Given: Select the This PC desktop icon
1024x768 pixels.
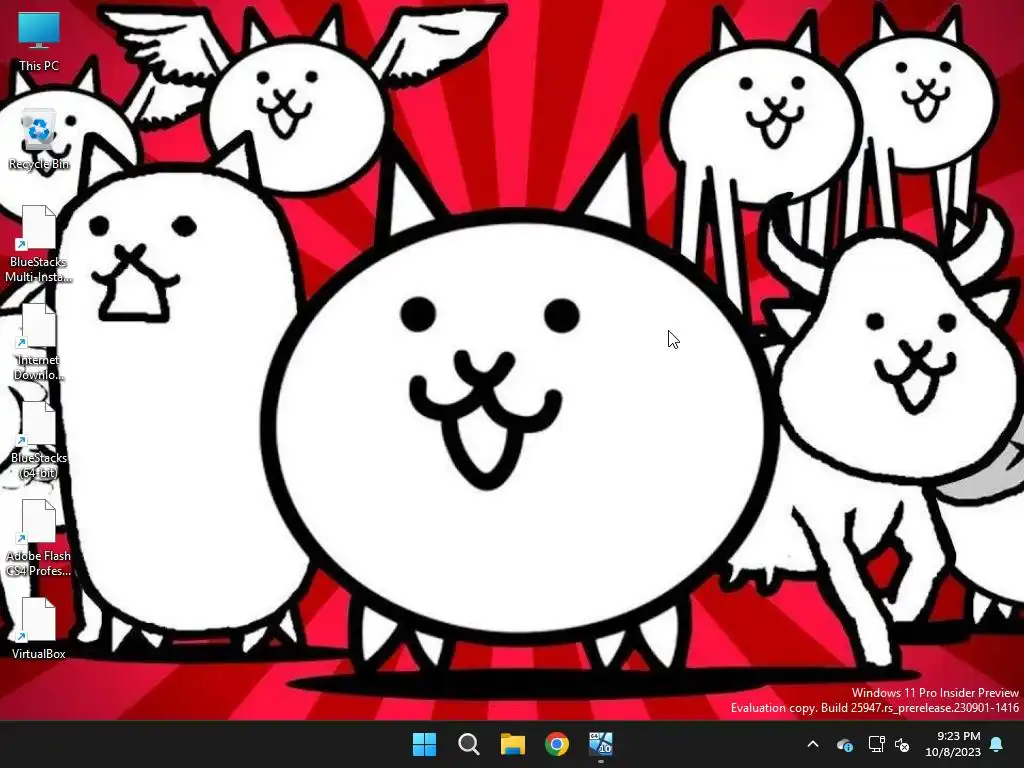Looking at the screenshot, I should click(x=39, y=41).
